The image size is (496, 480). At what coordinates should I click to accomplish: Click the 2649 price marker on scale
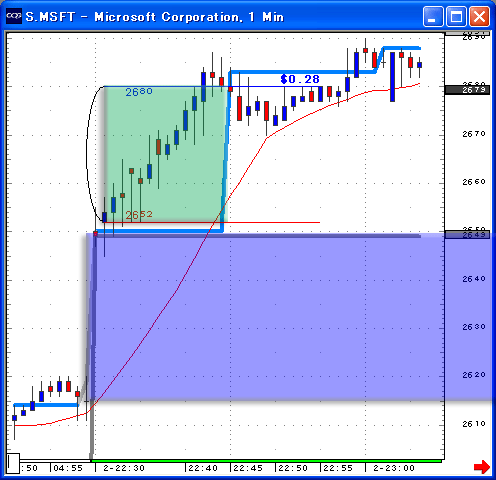pos(467,235)
